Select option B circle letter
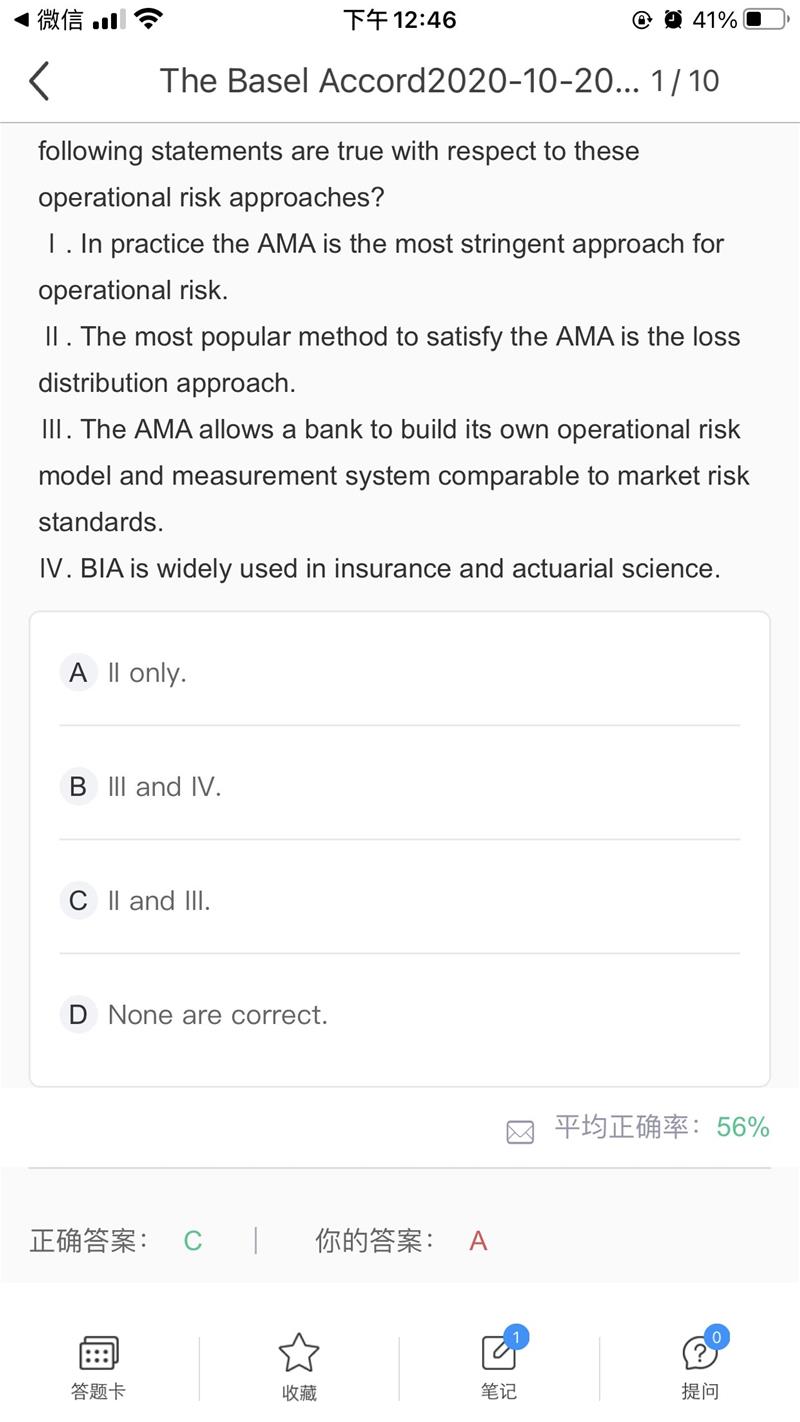This screenshot has width=800, height=1422. tap(78, 787)
